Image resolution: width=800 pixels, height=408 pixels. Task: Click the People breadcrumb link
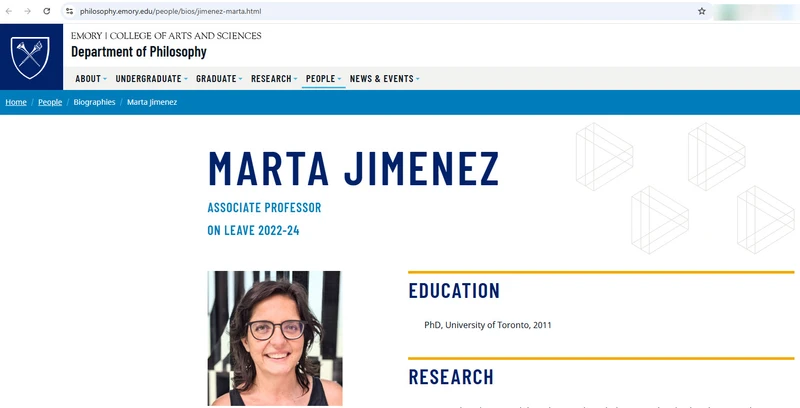click(x=50, y=102)
